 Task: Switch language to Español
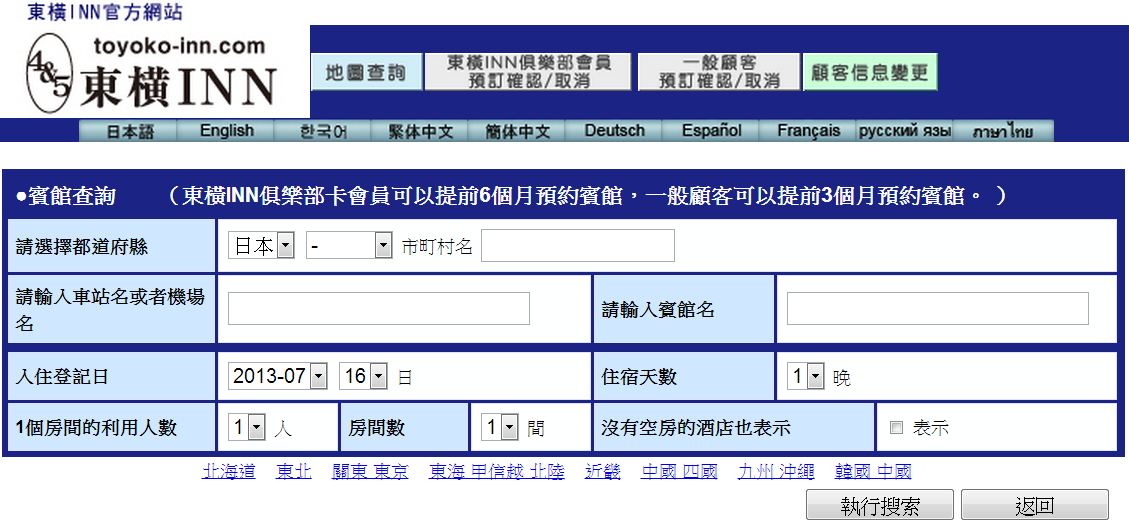point(711,131)
